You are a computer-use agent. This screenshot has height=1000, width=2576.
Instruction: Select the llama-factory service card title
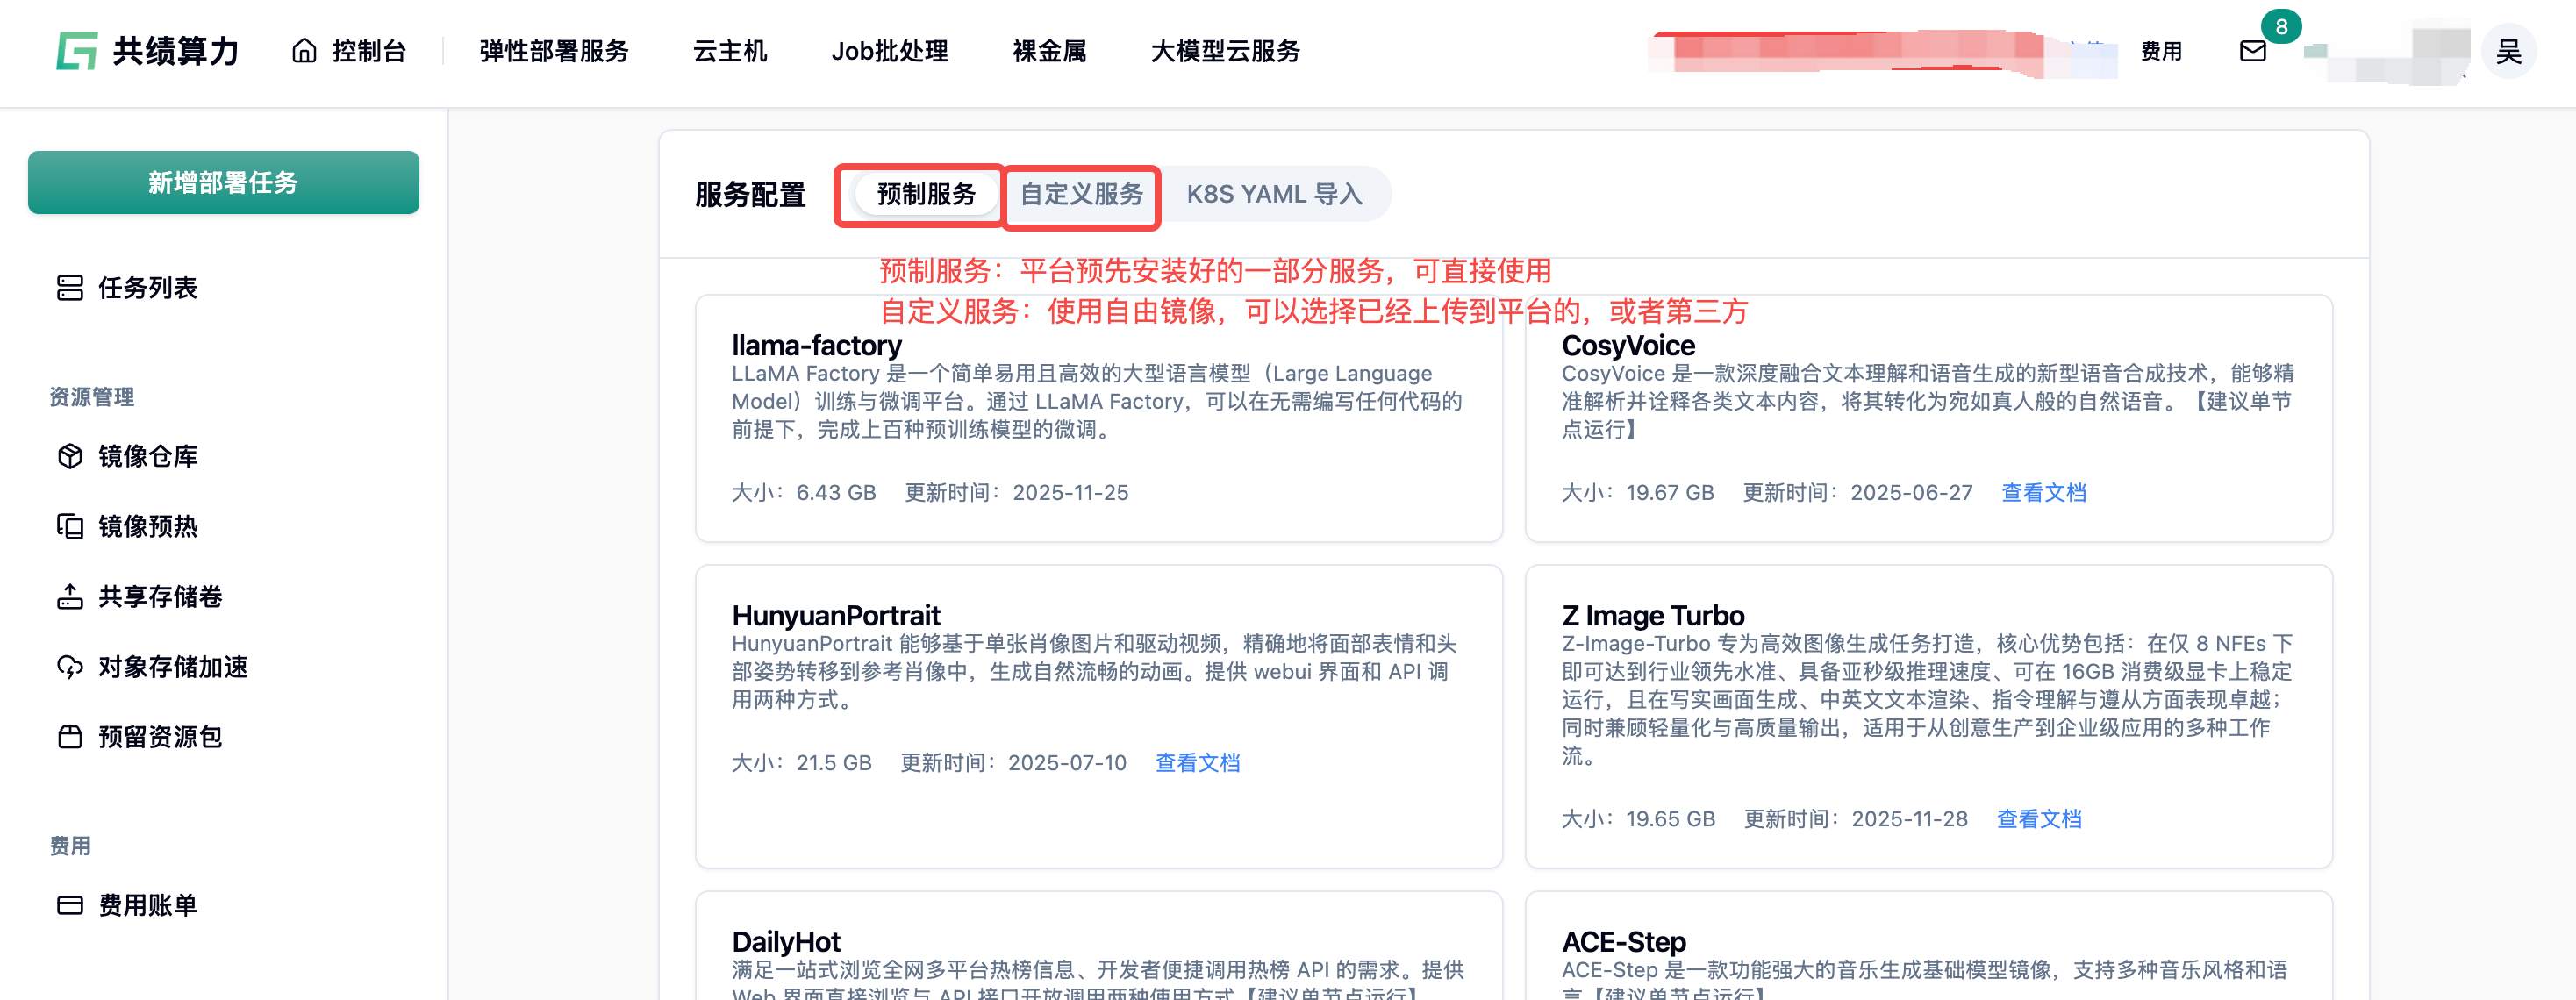816,345
